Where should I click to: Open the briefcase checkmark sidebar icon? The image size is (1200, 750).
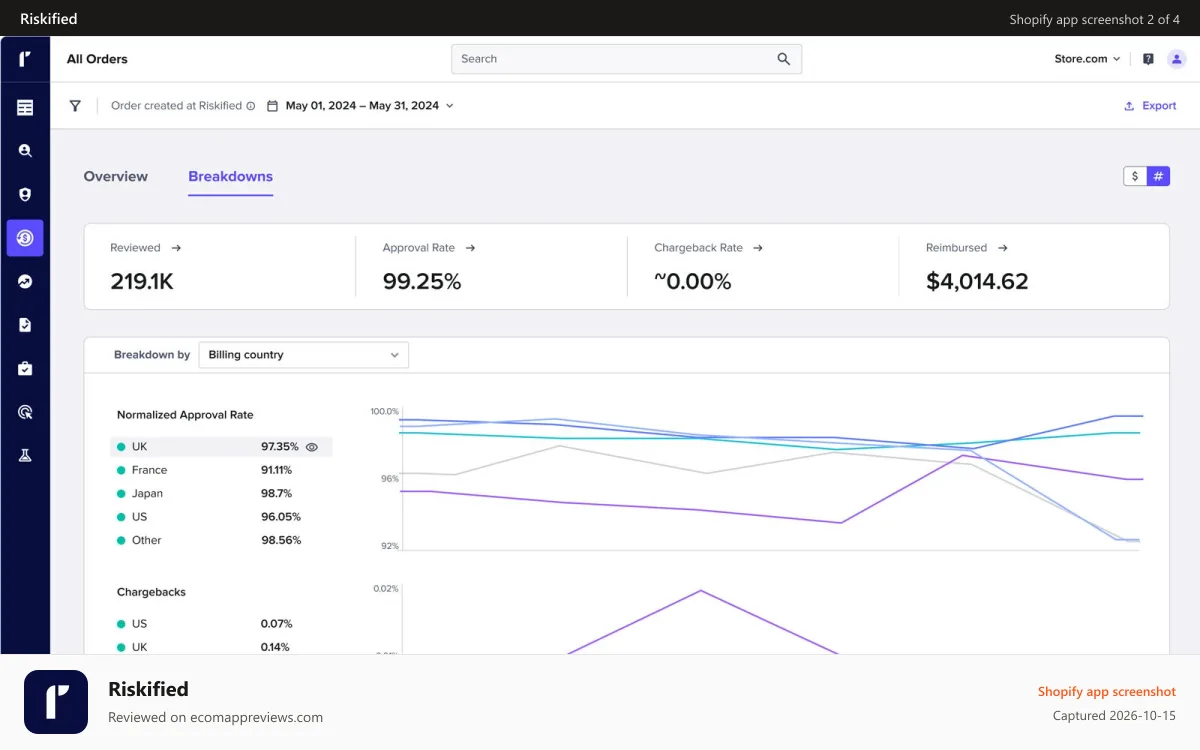(x=25, y=369)
